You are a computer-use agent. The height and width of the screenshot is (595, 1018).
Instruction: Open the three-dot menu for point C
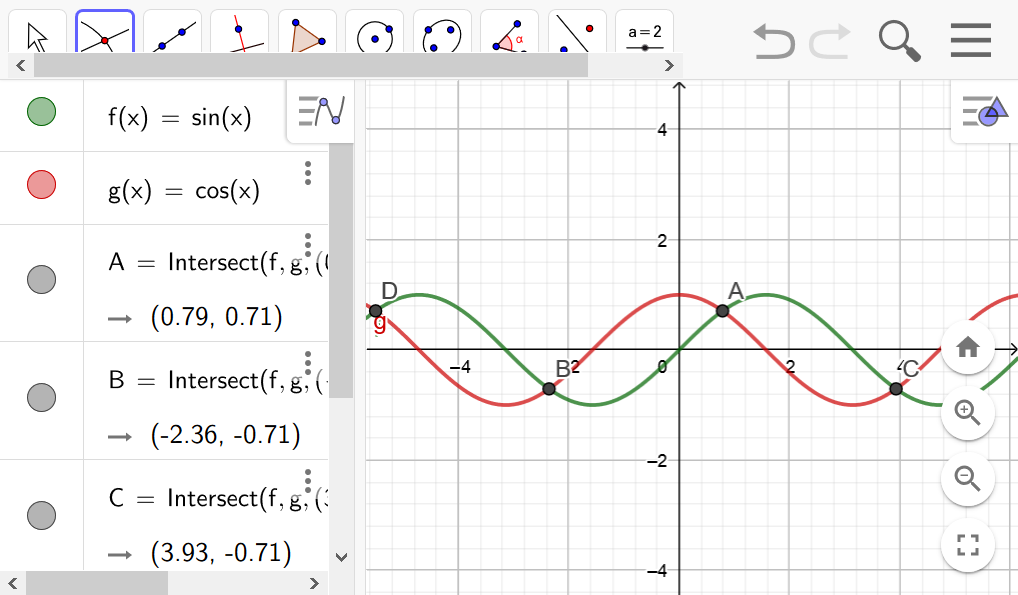coord(307,480)
